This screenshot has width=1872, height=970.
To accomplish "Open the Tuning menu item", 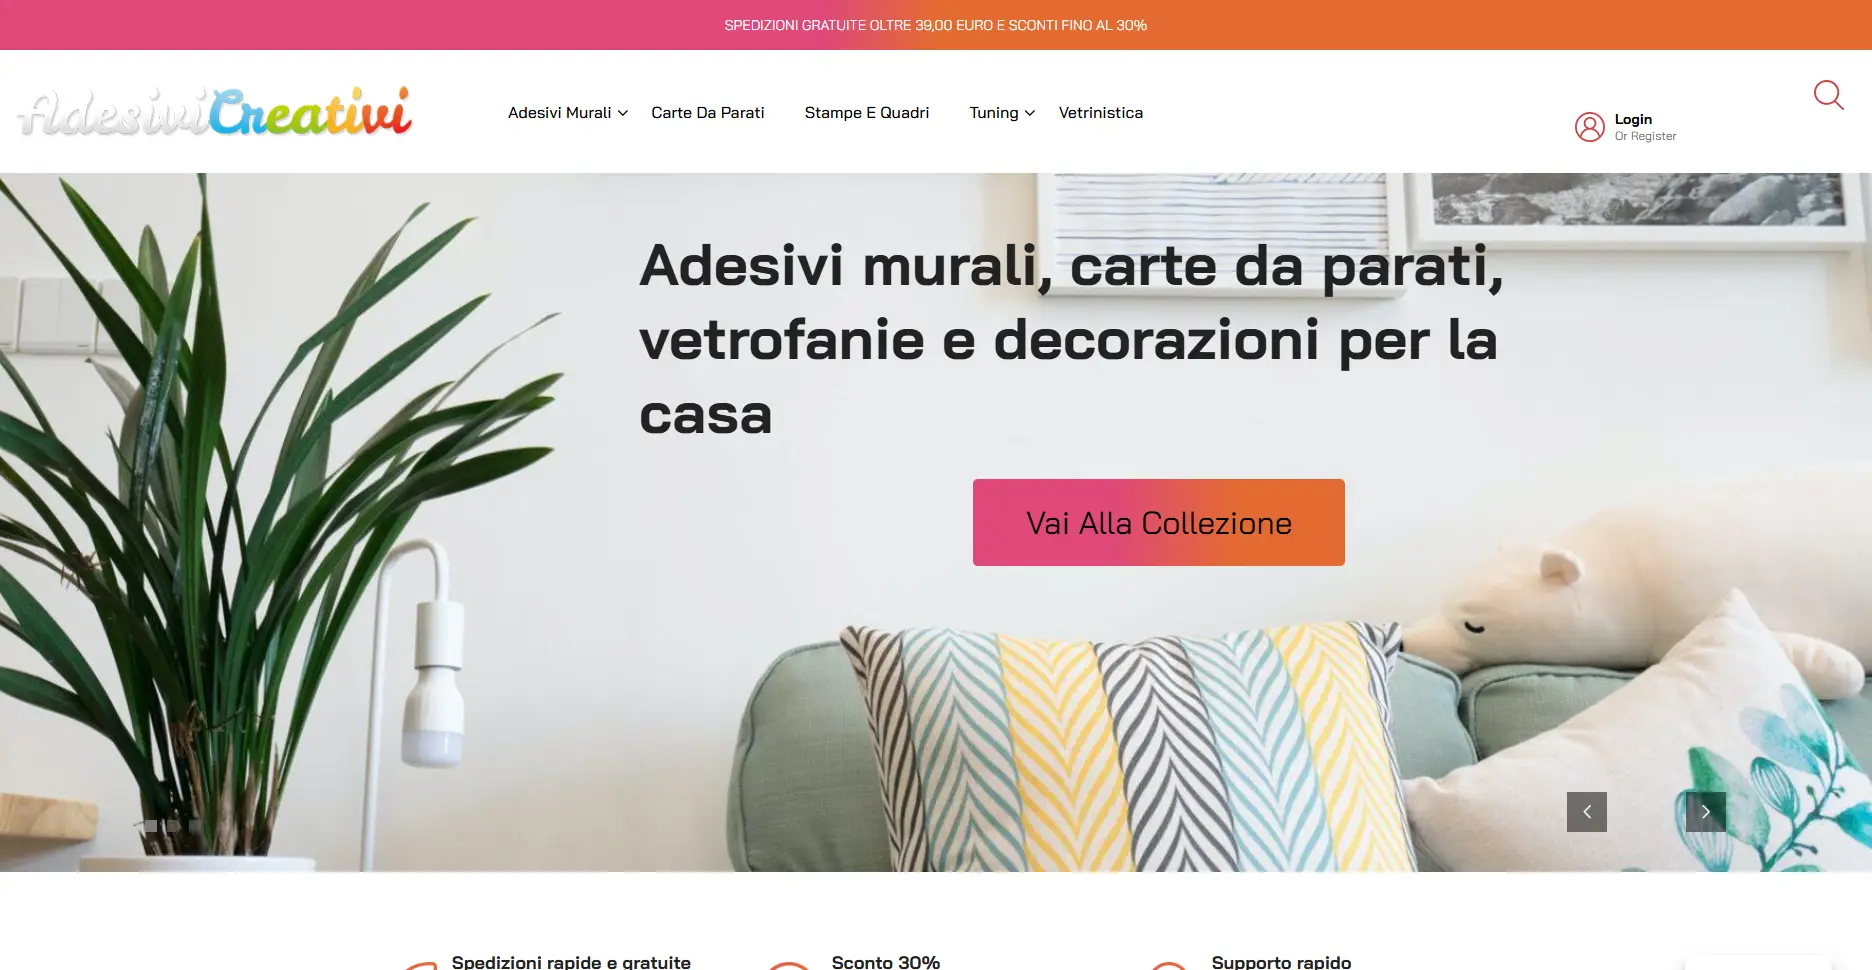I will click(994, 113).
